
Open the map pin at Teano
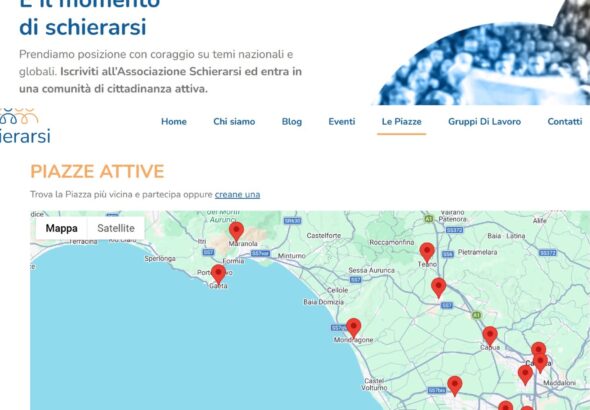point(427,252)
